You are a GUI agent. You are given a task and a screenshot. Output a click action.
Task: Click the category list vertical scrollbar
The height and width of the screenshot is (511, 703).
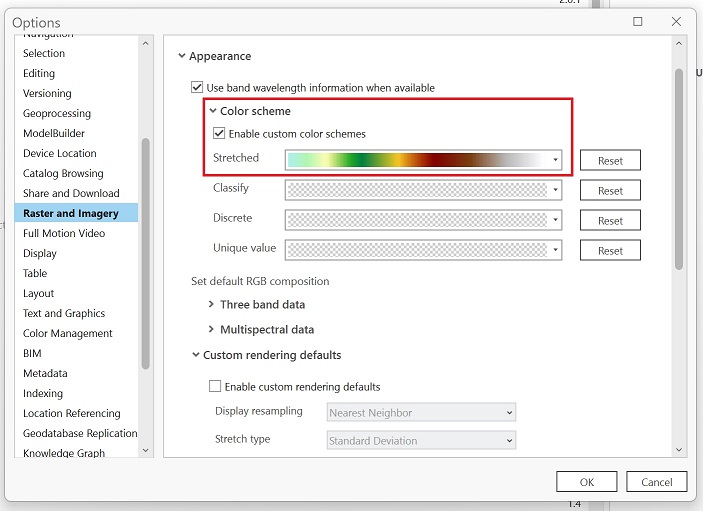(146, 250)
